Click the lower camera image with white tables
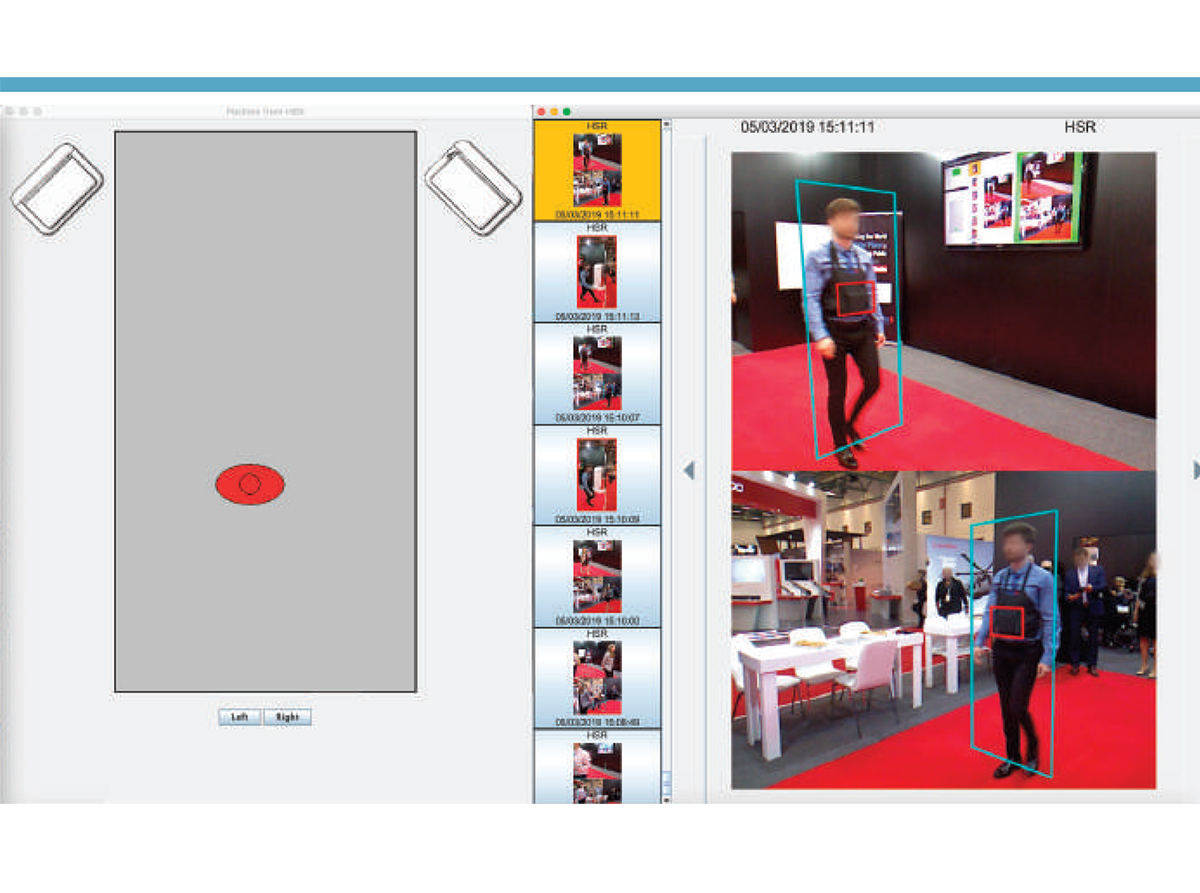Image resolution: width=1200 pixels, height=893 pixels. pos(943,630)
